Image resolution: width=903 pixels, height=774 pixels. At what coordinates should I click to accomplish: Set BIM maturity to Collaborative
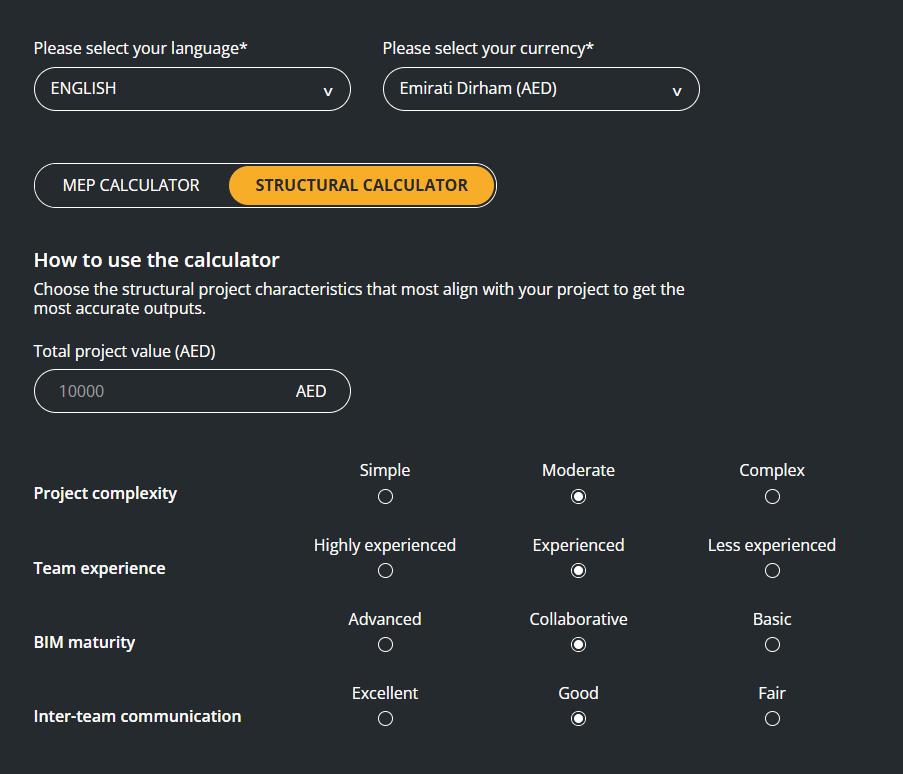click(578, 645)
